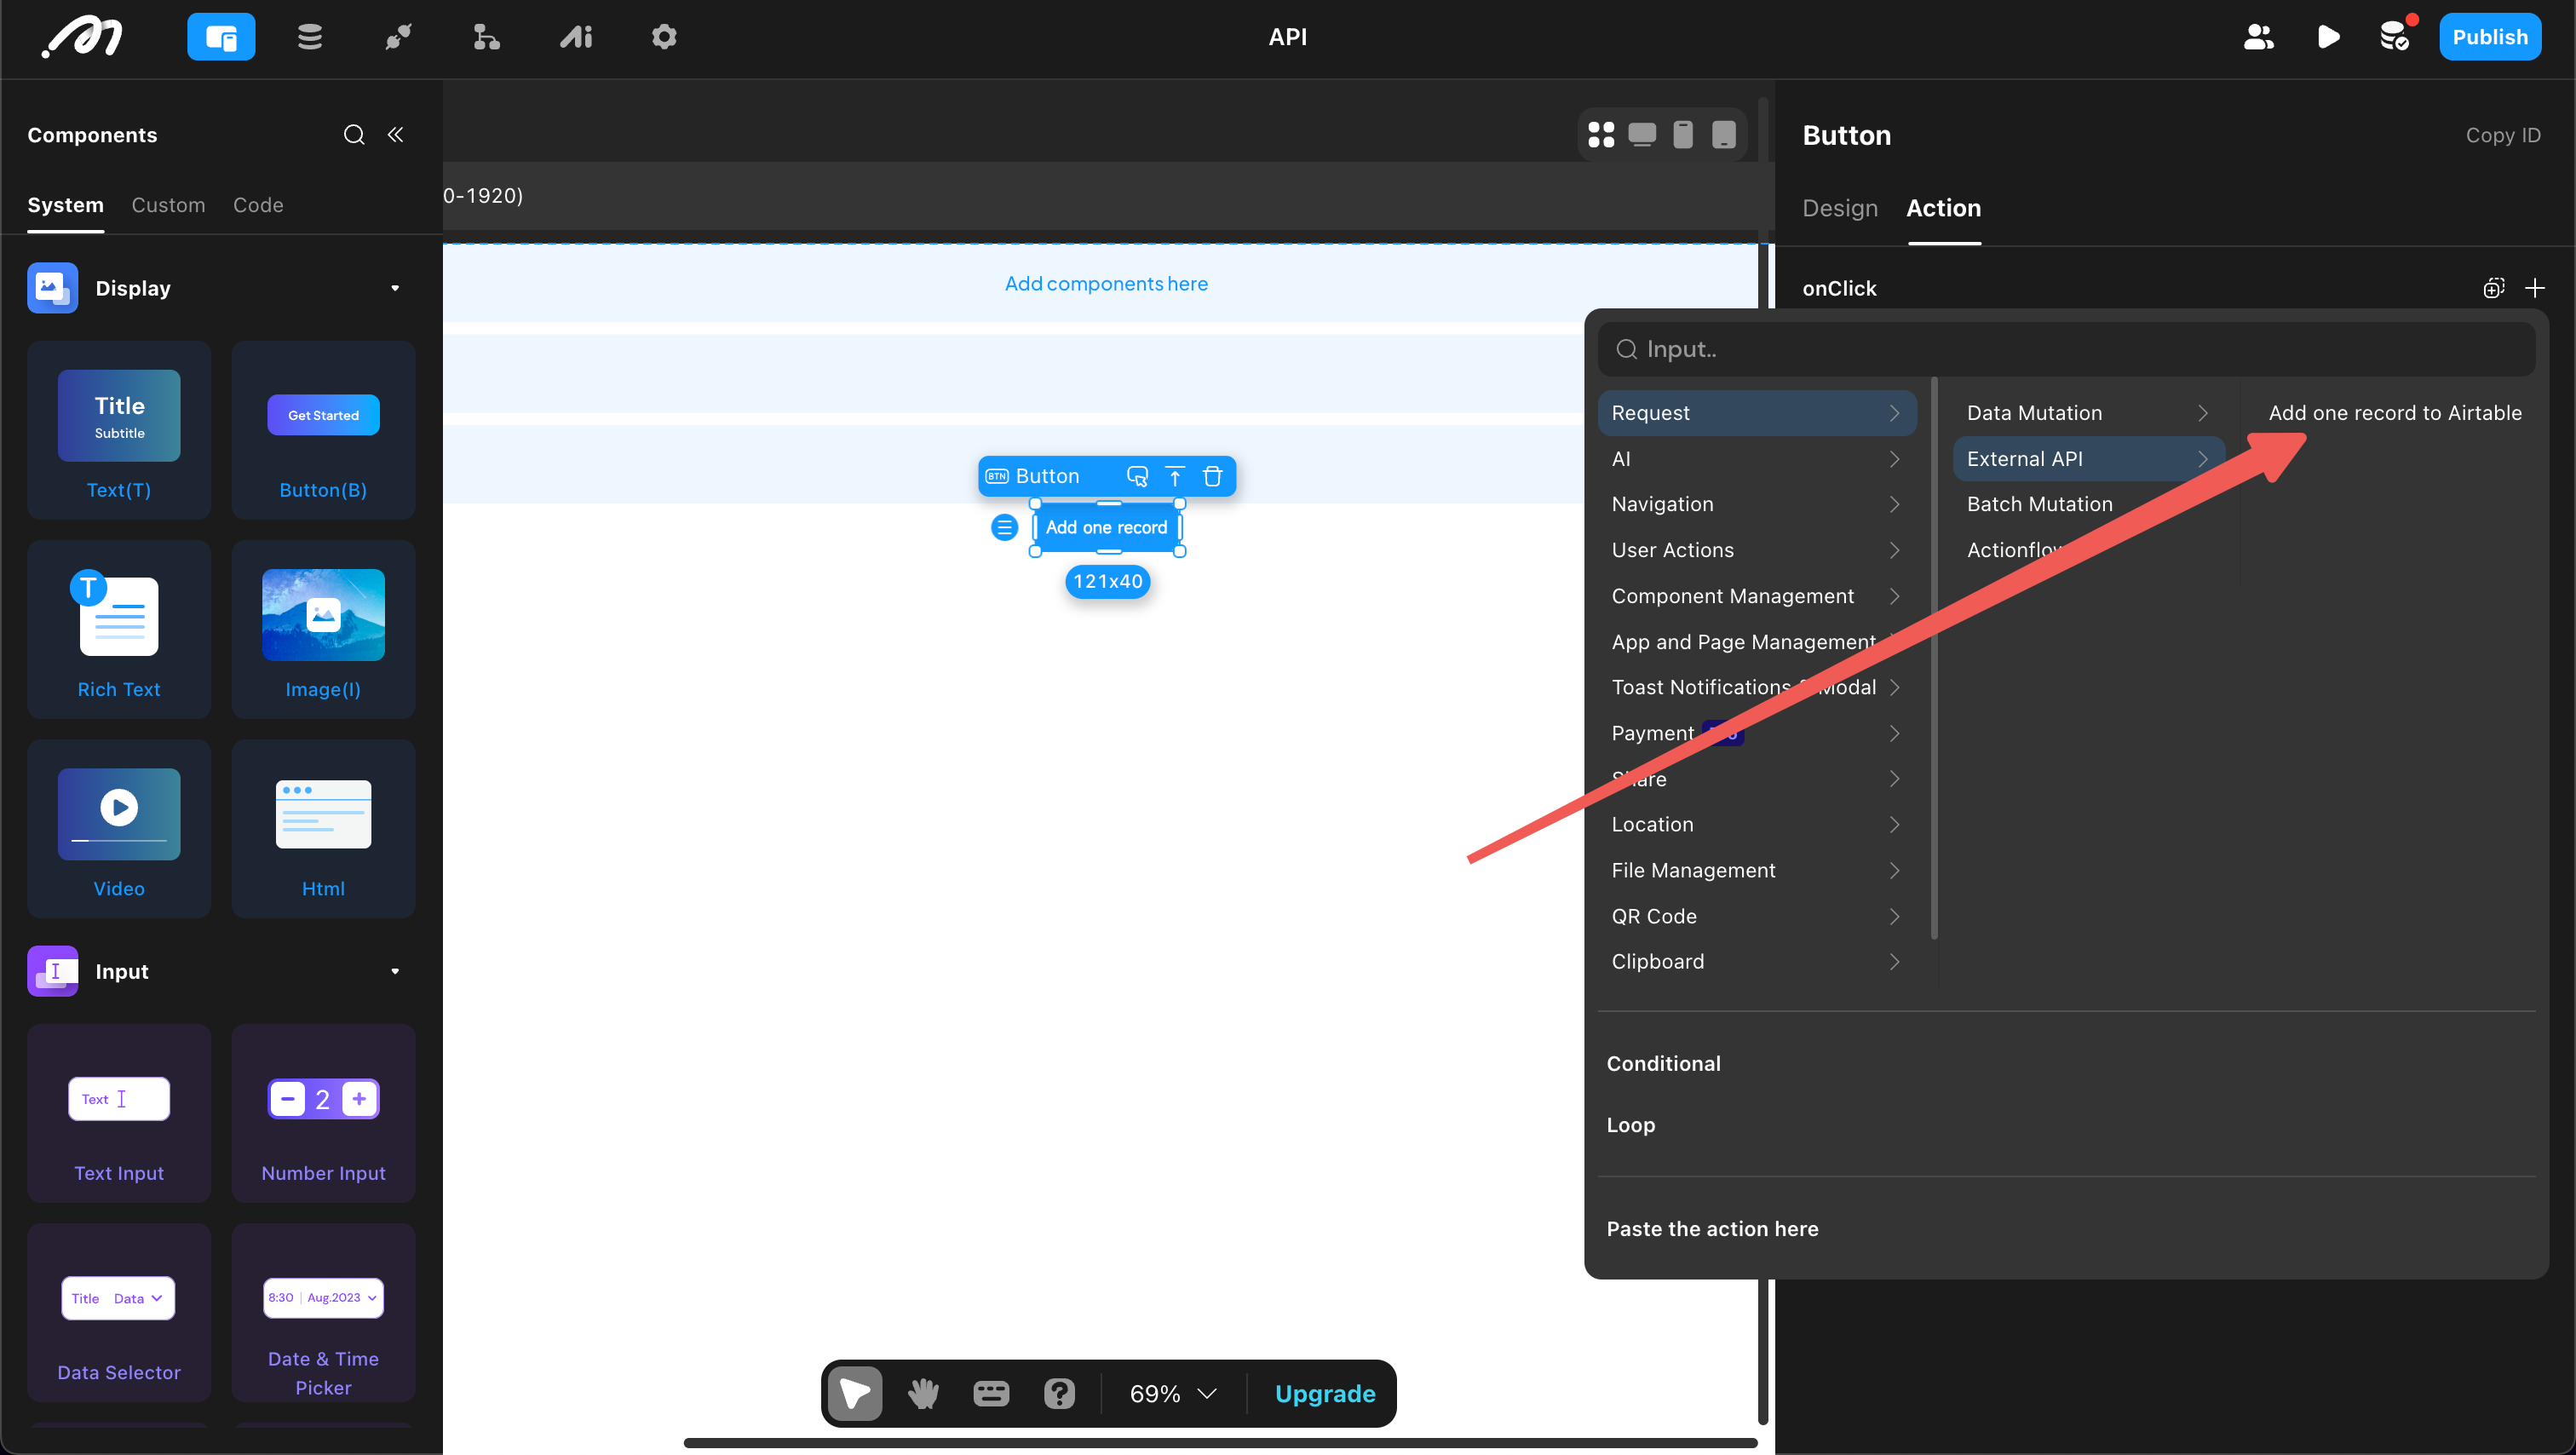The height and width of the screenshot is (1455, 2576).
Task: Click the comment icon on Button toolbar
Action: pyautogui.click(x=1137, y=476)
